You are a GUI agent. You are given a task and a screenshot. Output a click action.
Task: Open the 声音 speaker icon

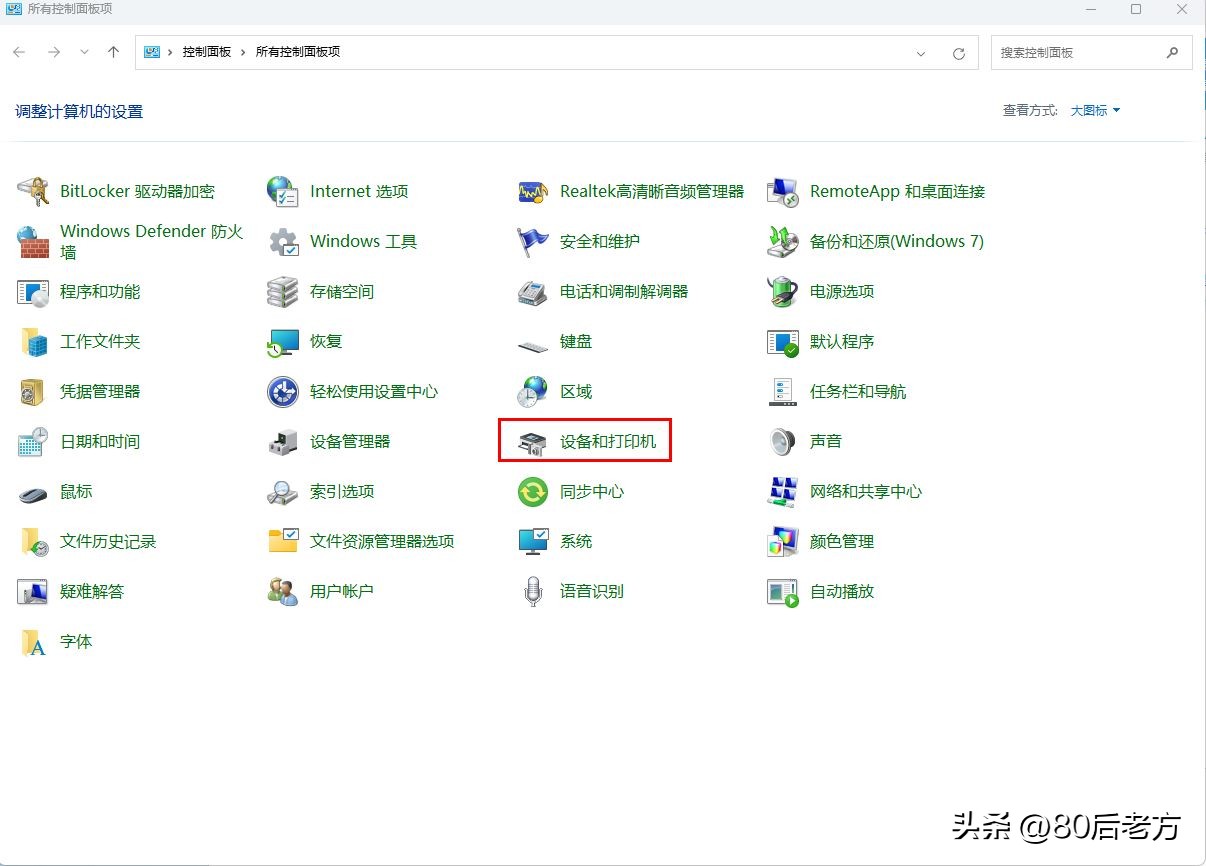[x=782, y=441]
